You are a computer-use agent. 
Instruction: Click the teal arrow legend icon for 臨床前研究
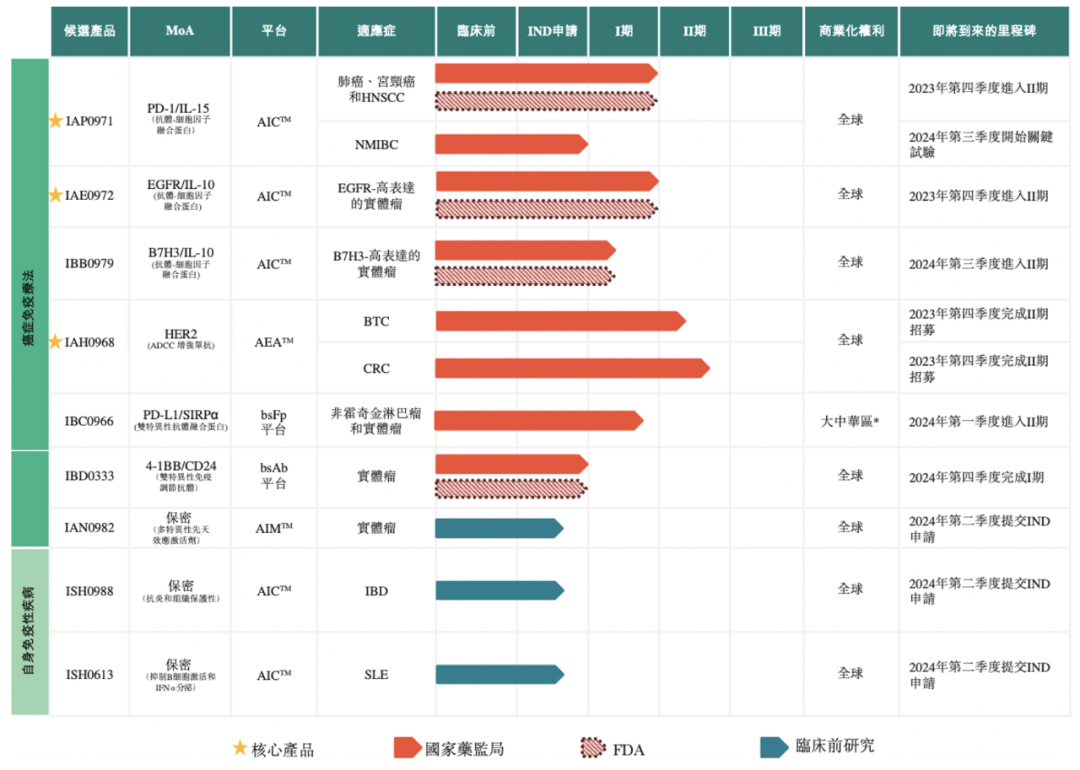pyautogui.click(x=774, y=747)
